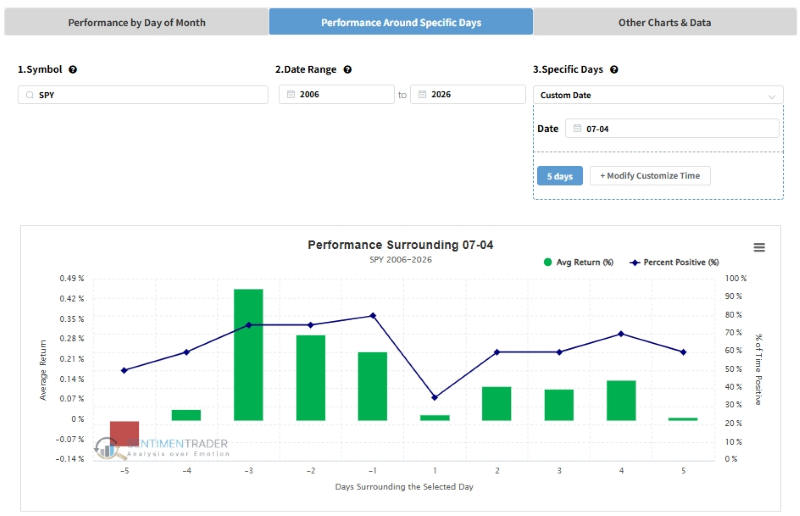Click the line marker above day -2 bar

pyautogui.click(x=311, y=325)
